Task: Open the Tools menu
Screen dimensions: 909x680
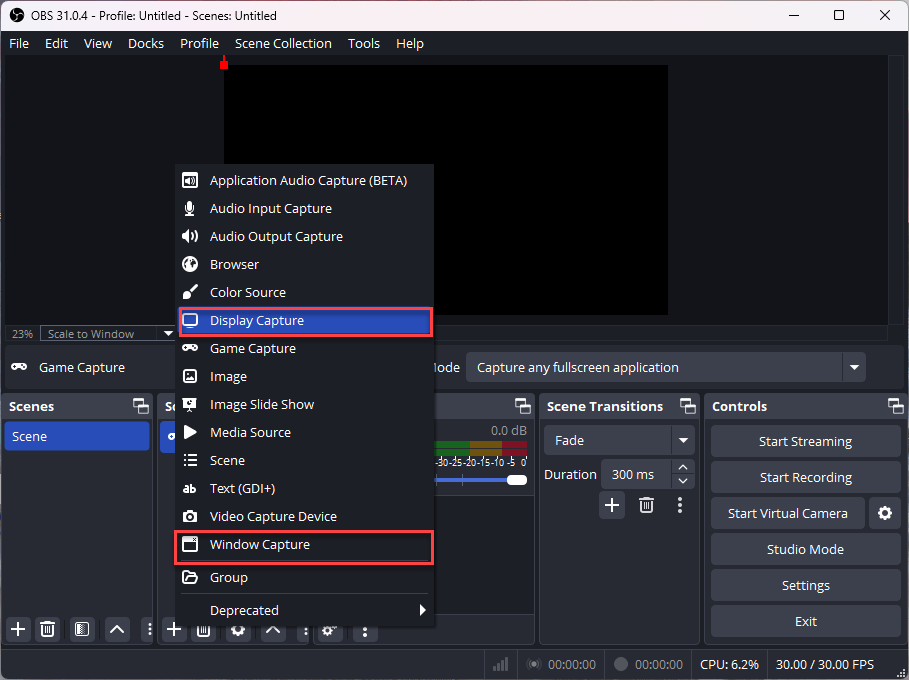Action: [x=363, y=43]
